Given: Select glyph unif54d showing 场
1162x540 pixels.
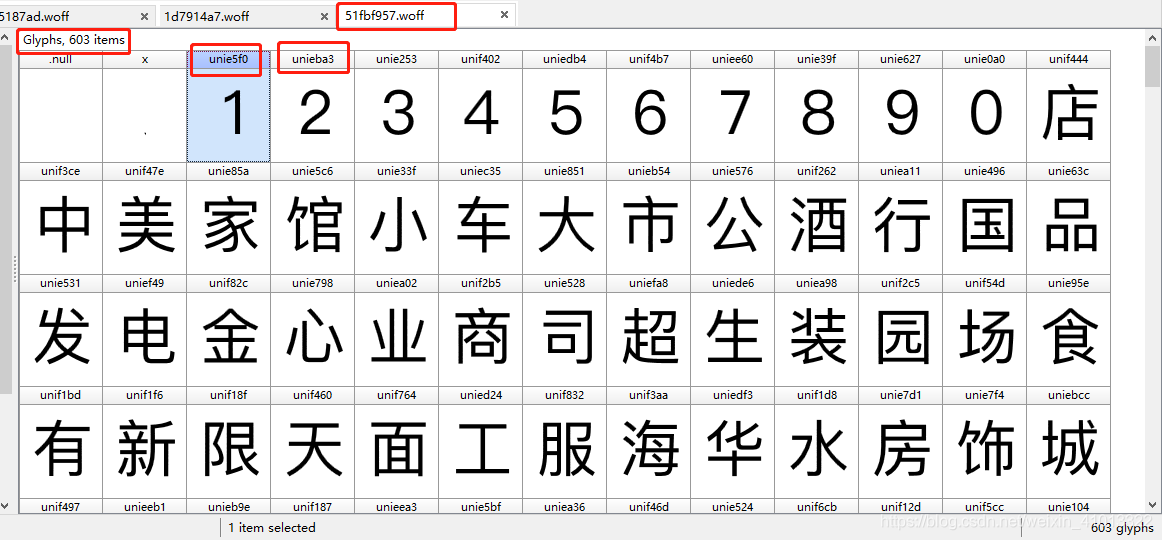Looking at the screenshot, I should click(x=985, y=330).
